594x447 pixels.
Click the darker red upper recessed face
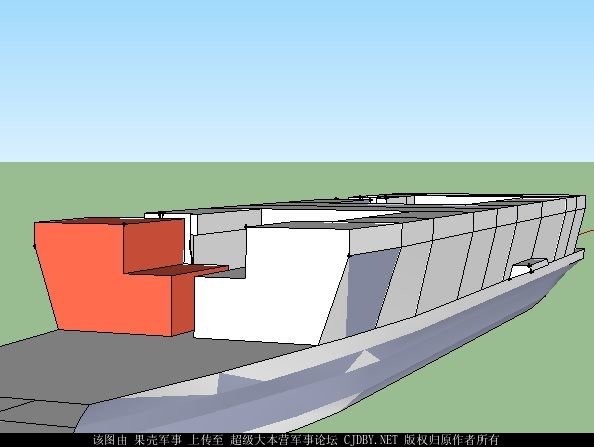click(x=153, y=245)
